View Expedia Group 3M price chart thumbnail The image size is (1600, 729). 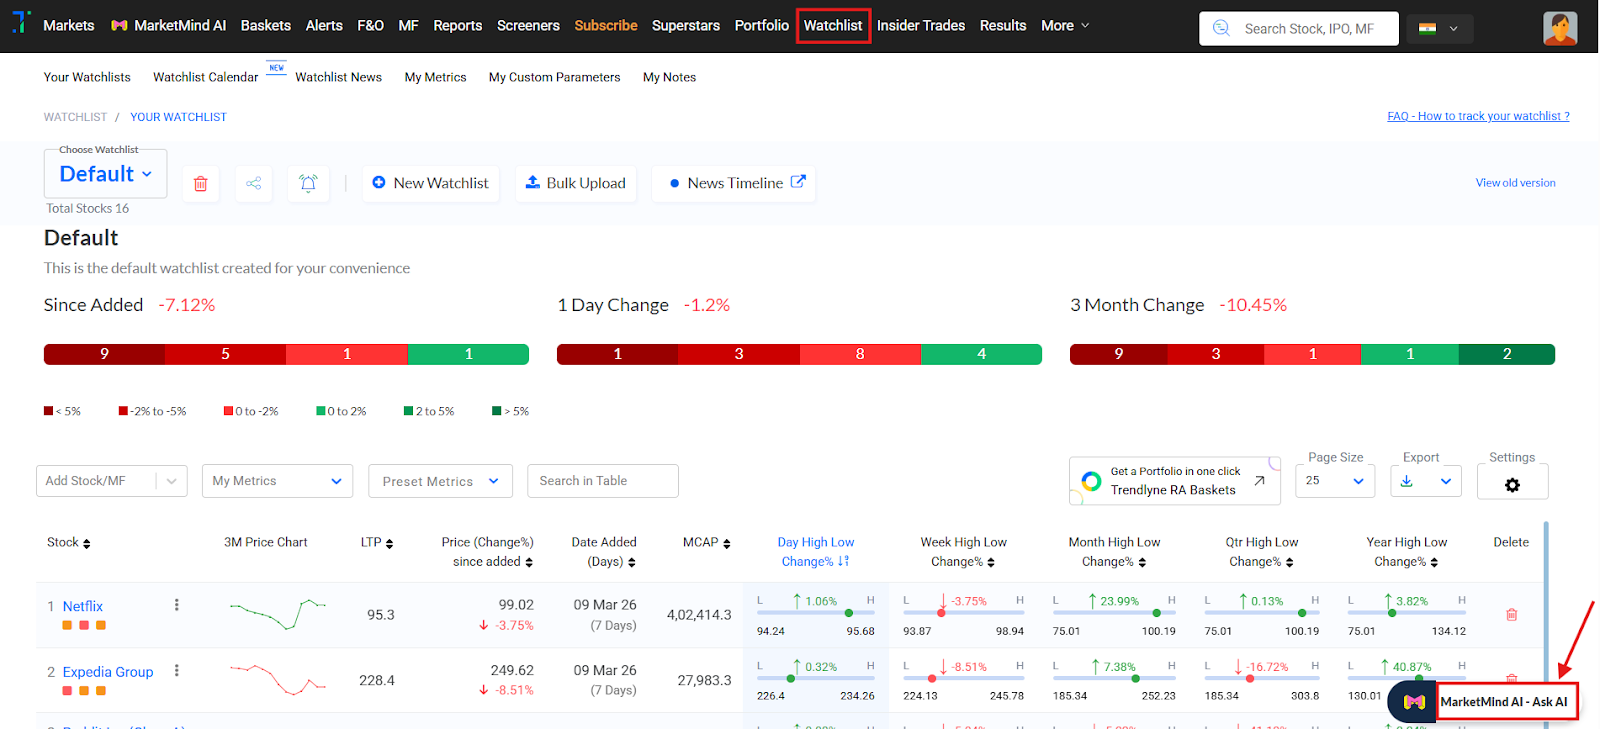point(277,679)
